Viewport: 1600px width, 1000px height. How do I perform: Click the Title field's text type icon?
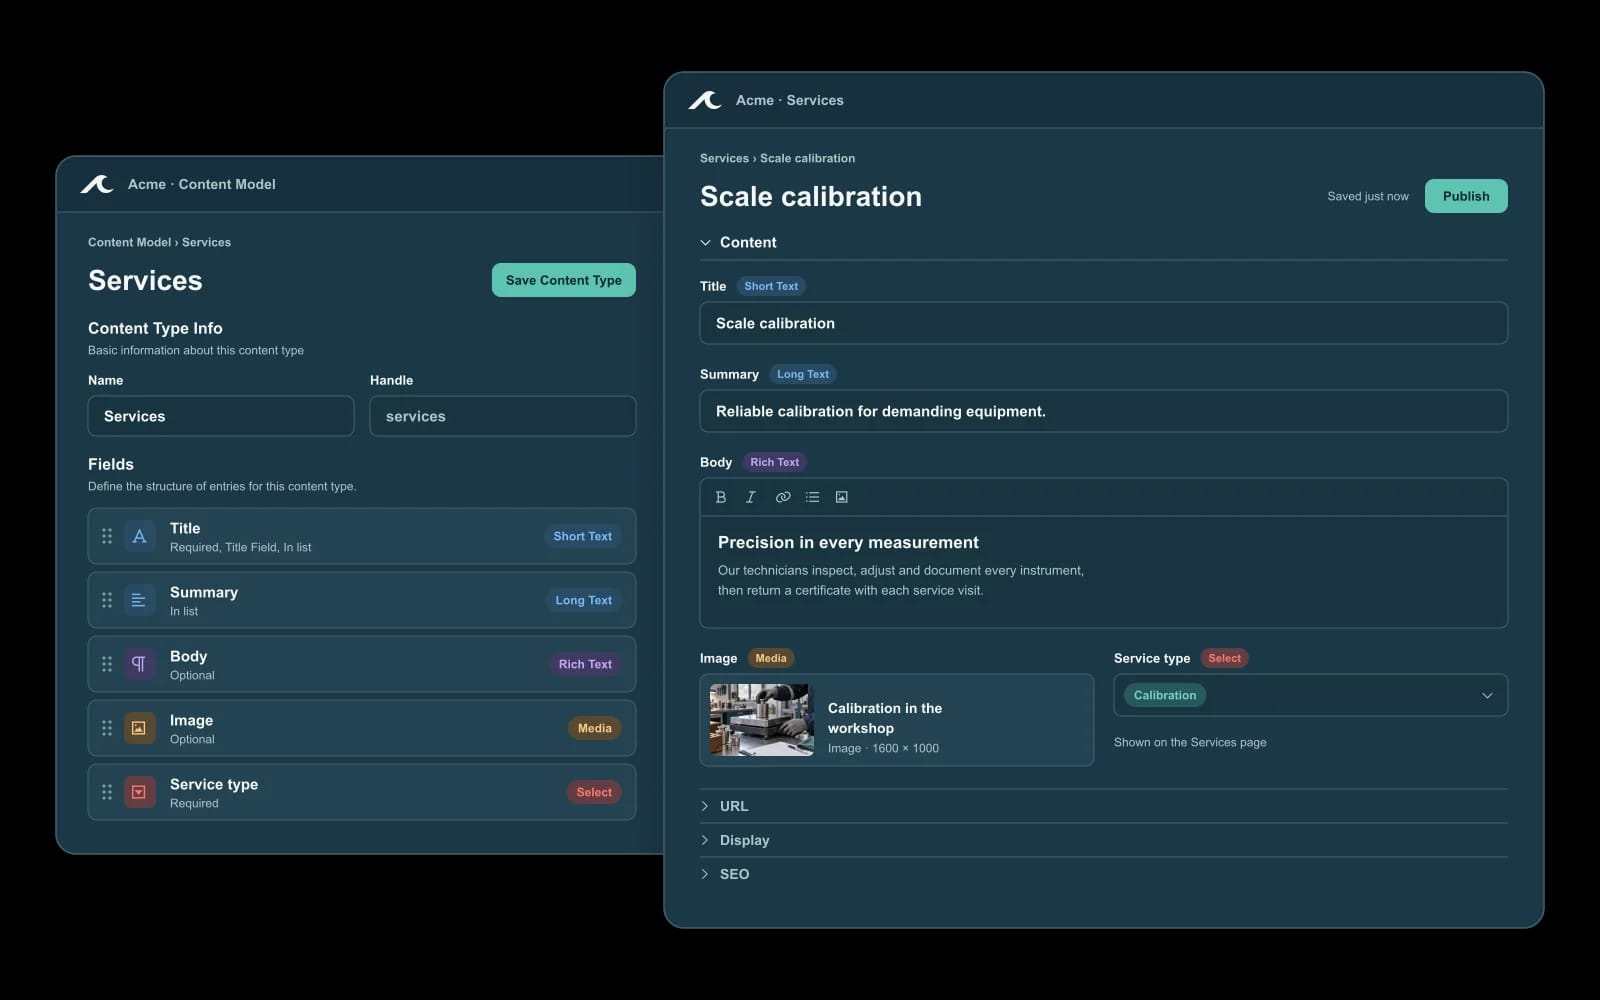[139, 536]
